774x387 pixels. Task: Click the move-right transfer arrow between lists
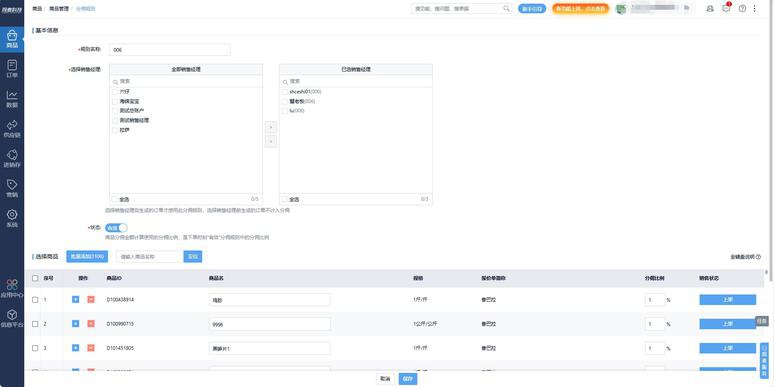point(271,127)
